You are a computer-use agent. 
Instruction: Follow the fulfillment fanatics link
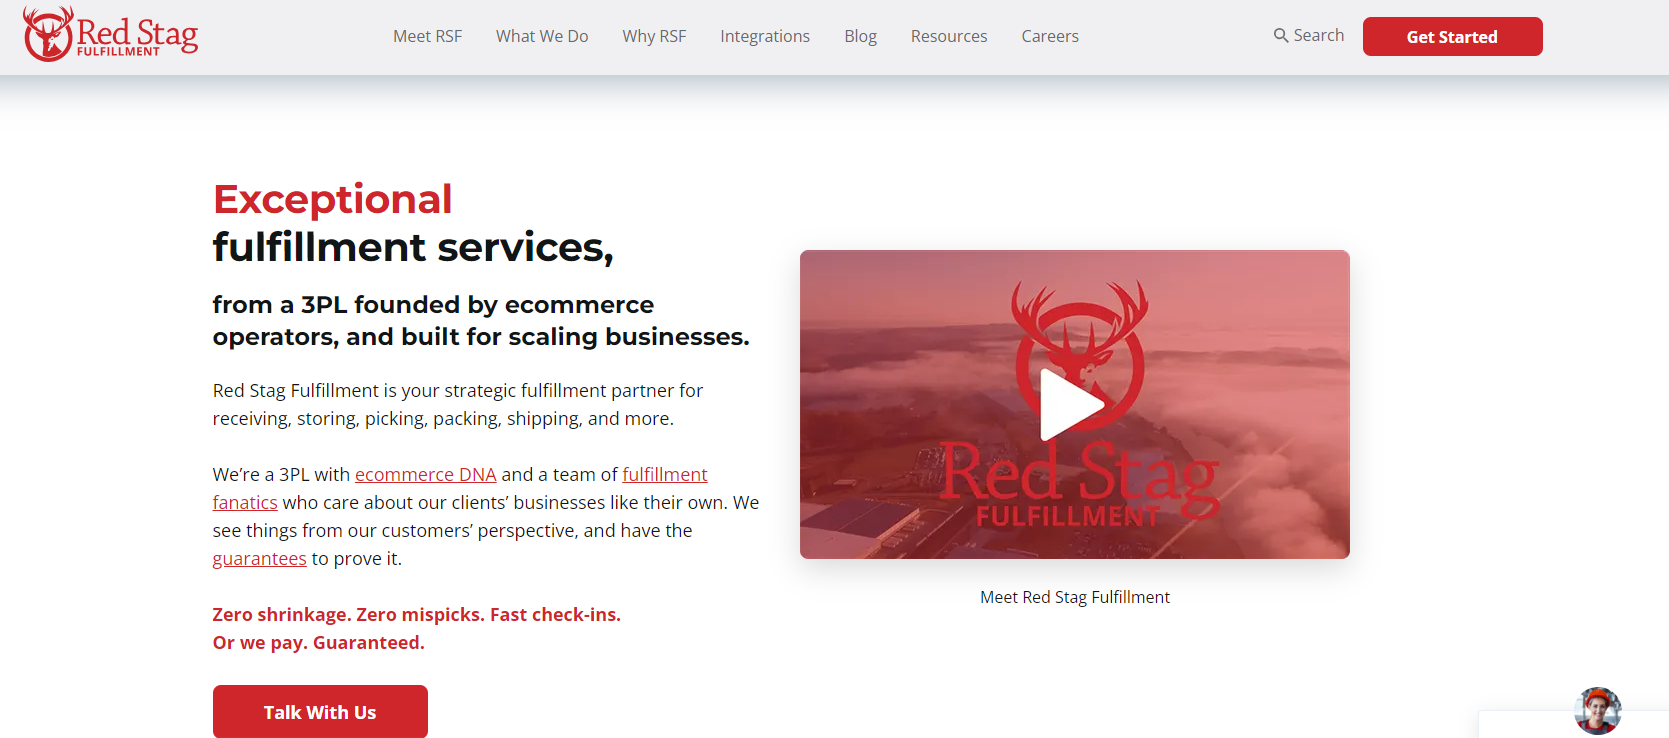pos(665,474)
